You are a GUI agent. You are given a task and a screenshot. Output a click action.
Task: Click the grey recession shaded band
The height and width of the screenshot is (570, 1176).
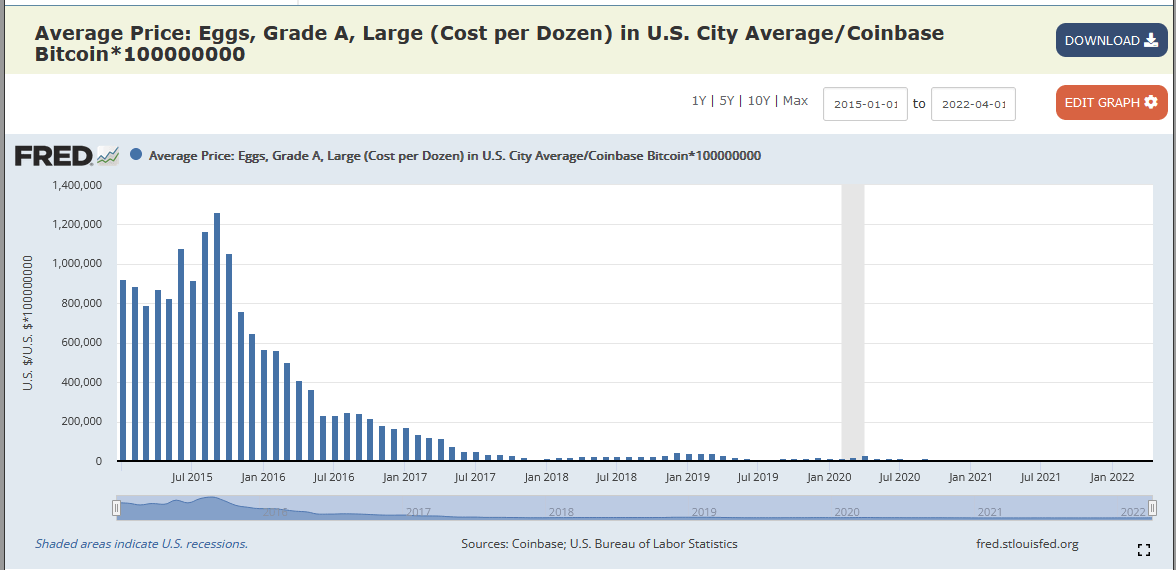click(x=853, y=322)
